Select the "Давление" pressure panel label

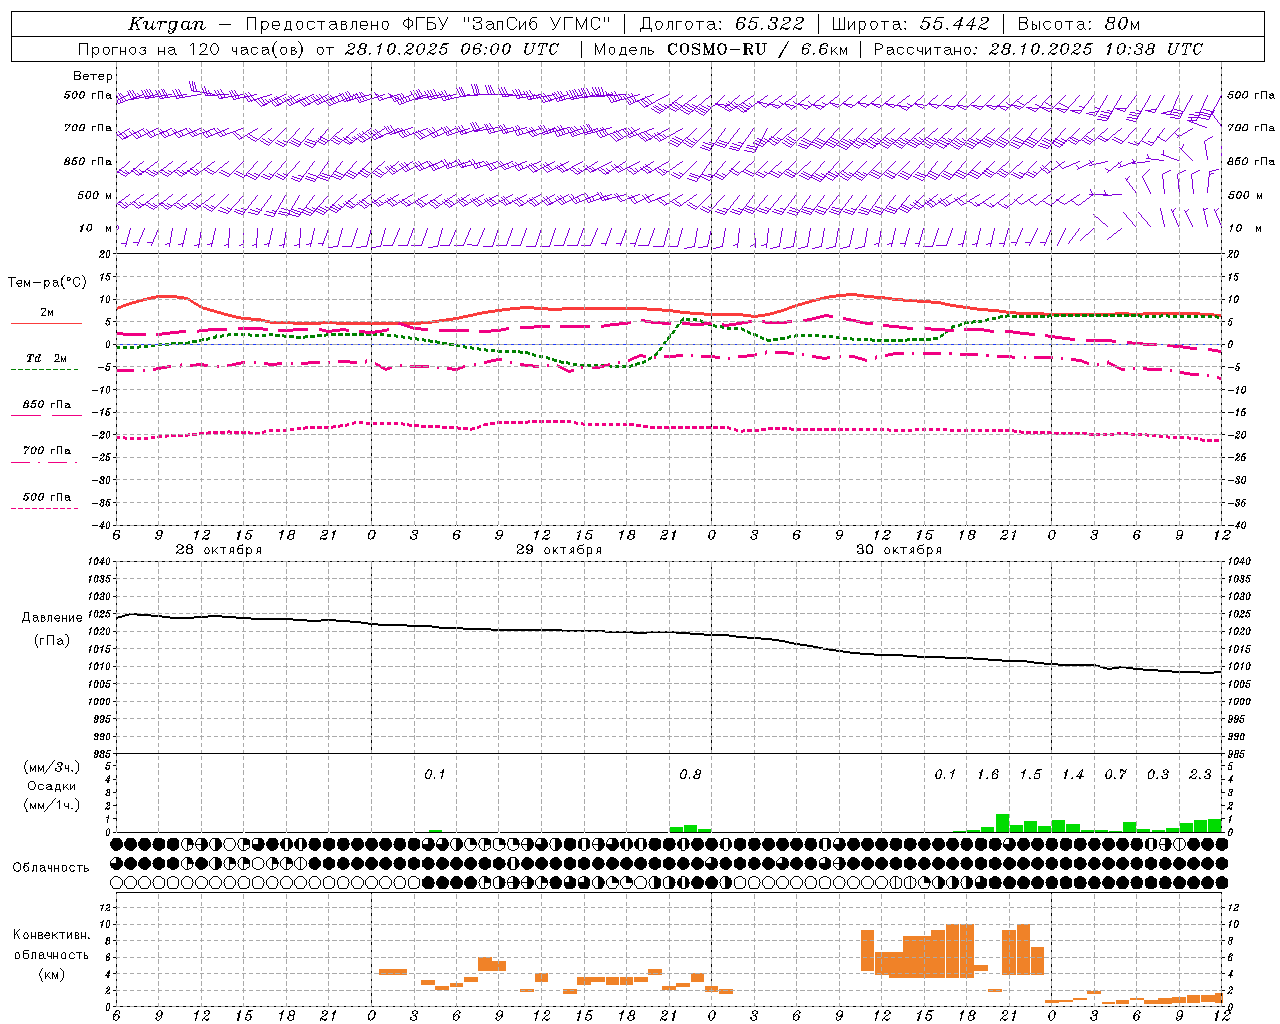52,618
